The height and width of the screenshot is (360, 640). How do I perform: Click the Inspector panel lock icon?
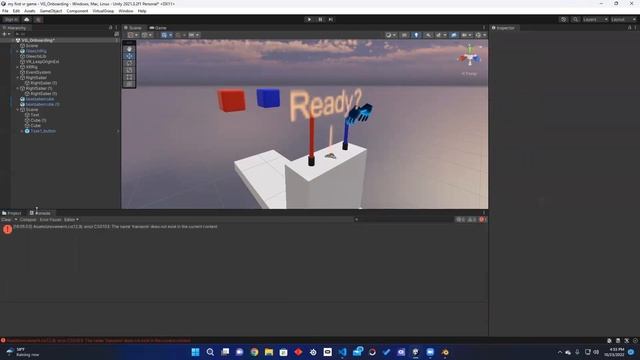pyautogui.click(x=629, y=28)
